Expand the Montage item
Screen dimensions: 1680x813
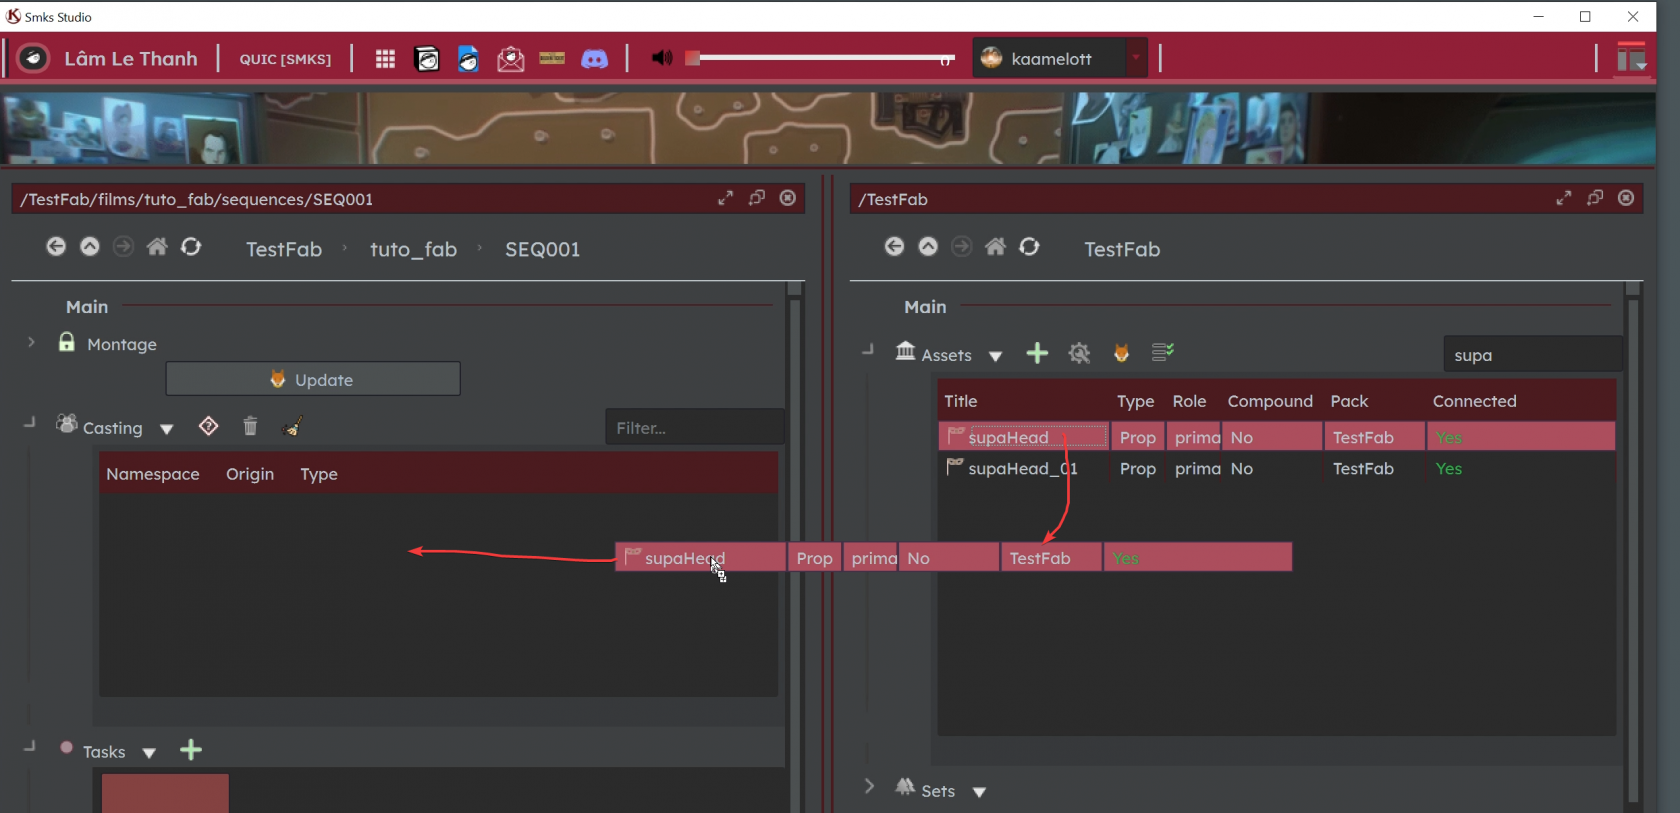pyautogui.click(x=31, y=342)
